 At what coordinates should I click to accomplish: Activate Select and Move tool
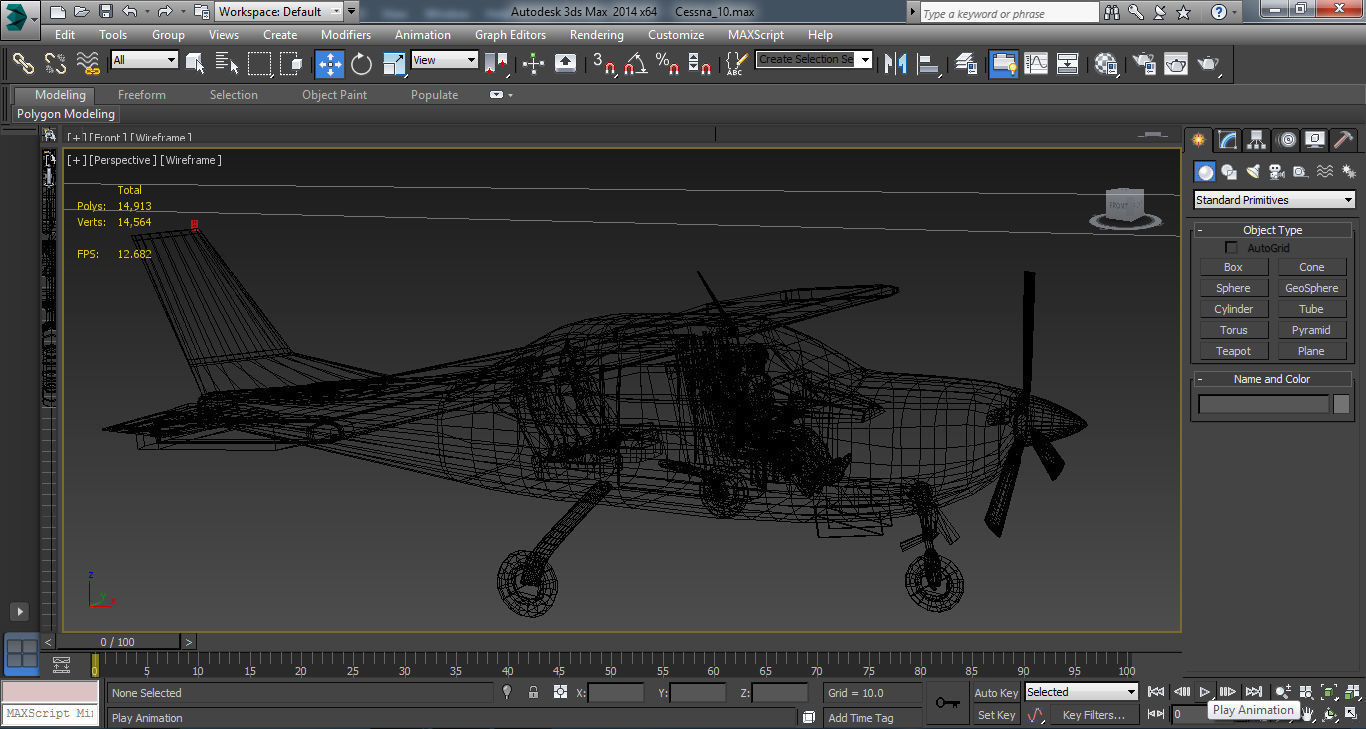pyautogui.click(x=330, y=64)
